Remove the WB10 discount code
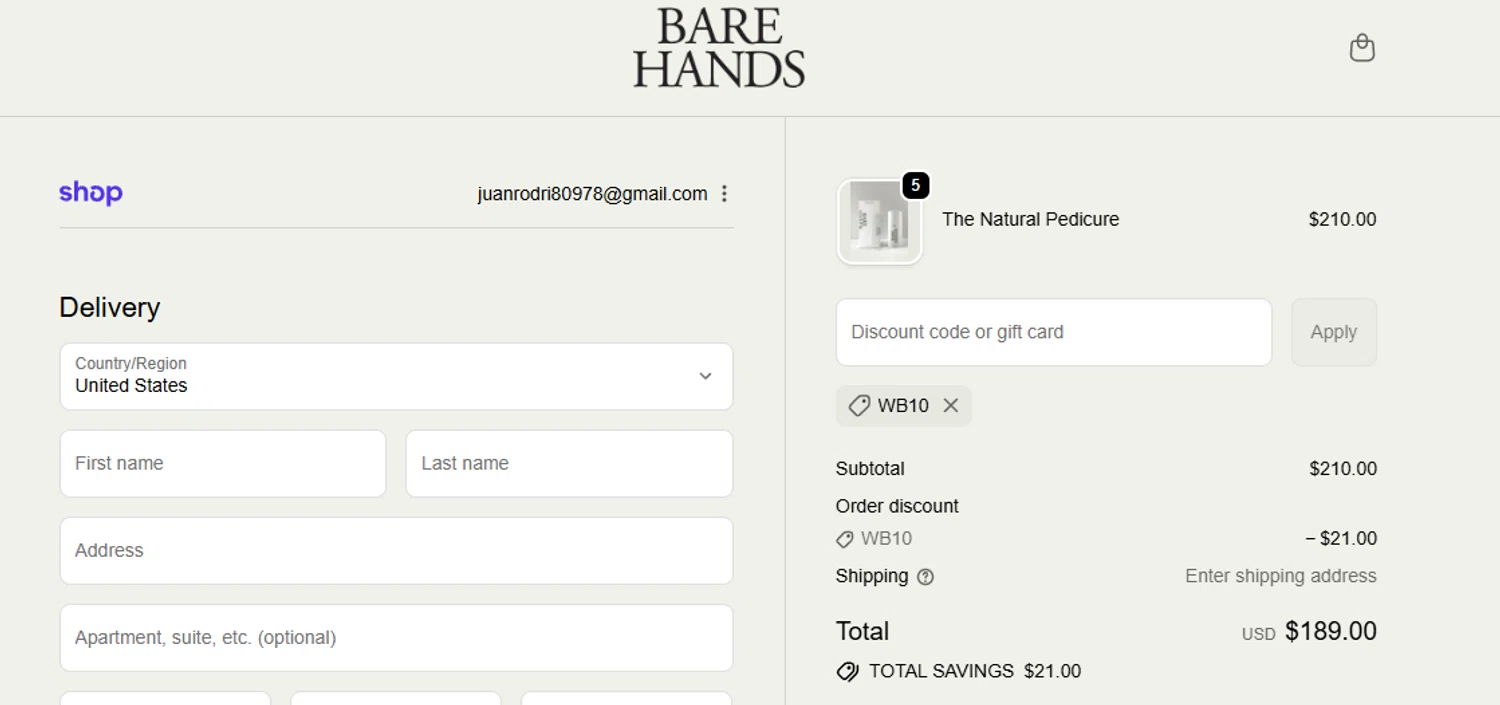 [x=950, y=405]
